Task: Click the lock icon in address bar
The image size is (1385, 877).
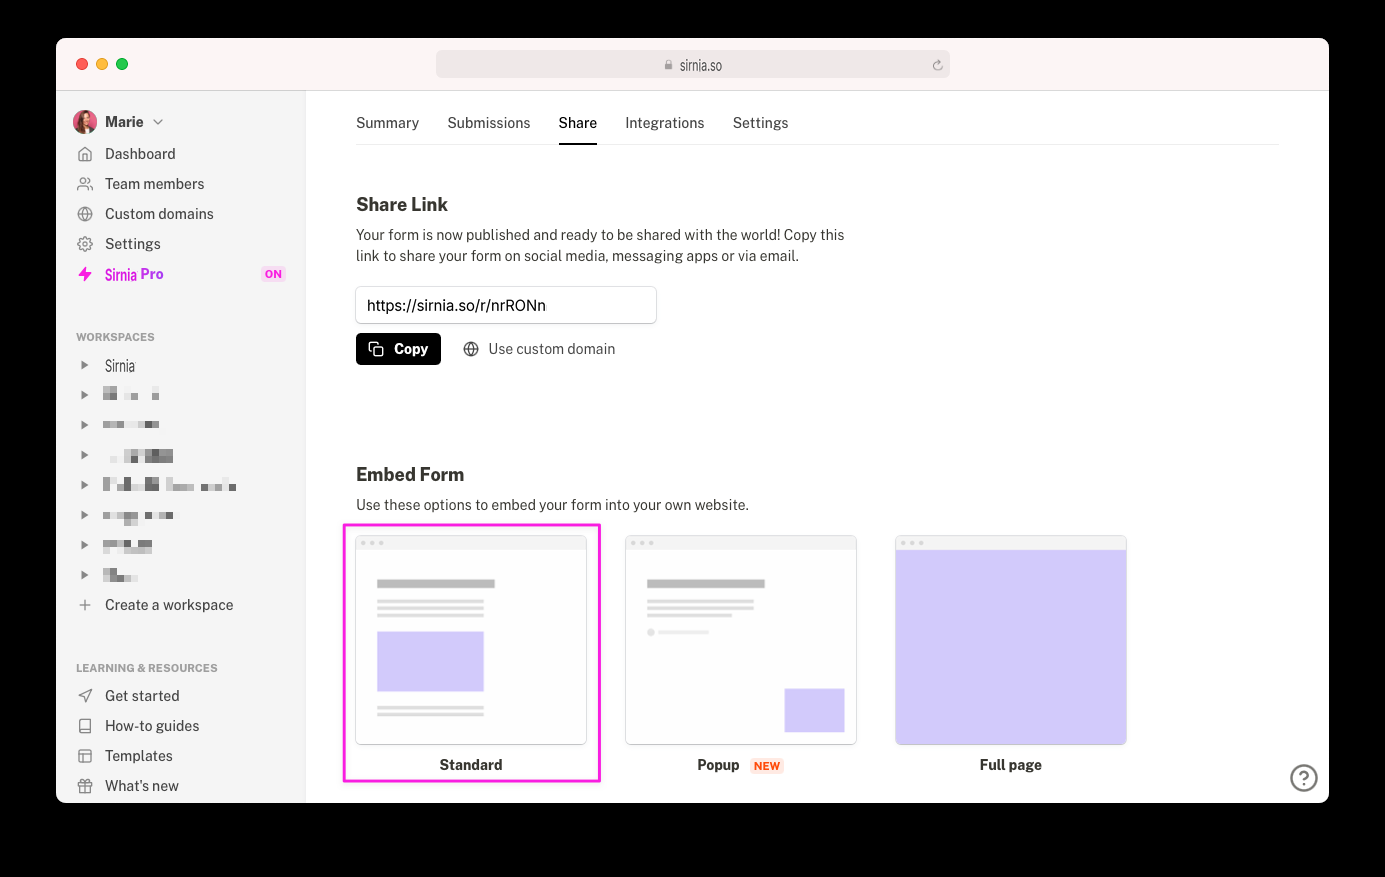Action: 668,65
